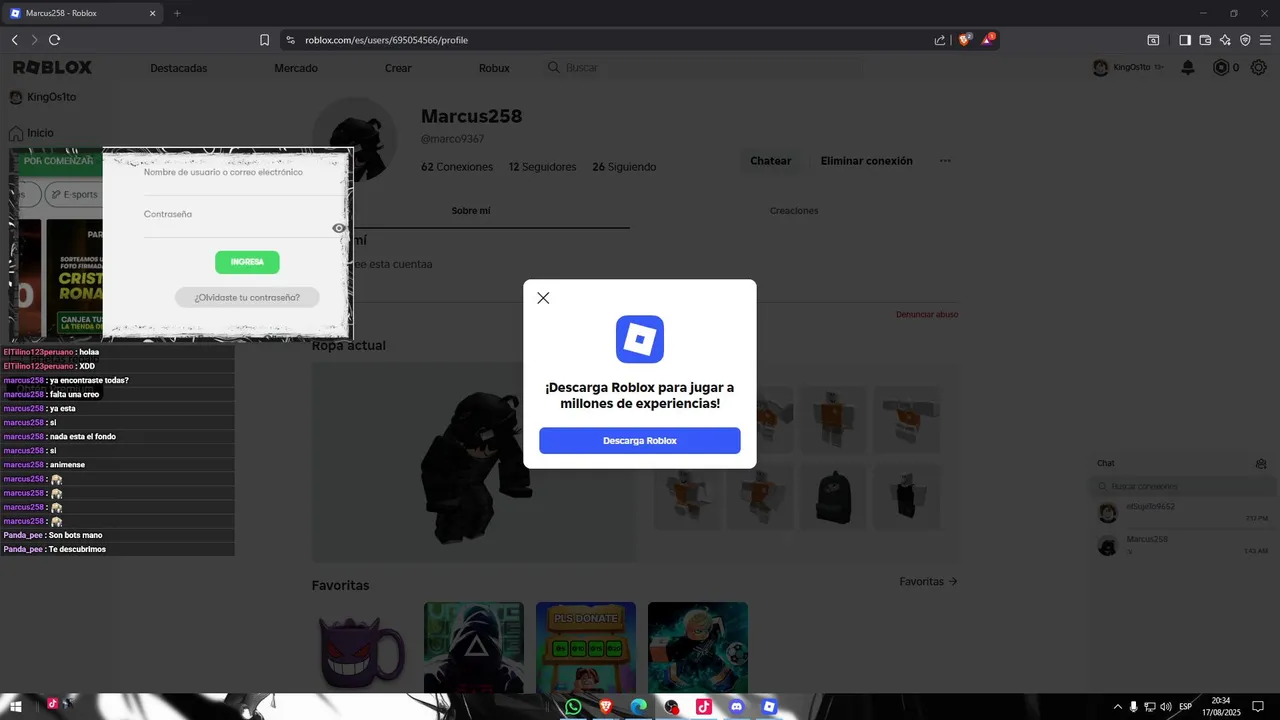This screenshot has width=1280, height=720.
Task: Open the browser hamburger menu
Action: [1265, 40]
